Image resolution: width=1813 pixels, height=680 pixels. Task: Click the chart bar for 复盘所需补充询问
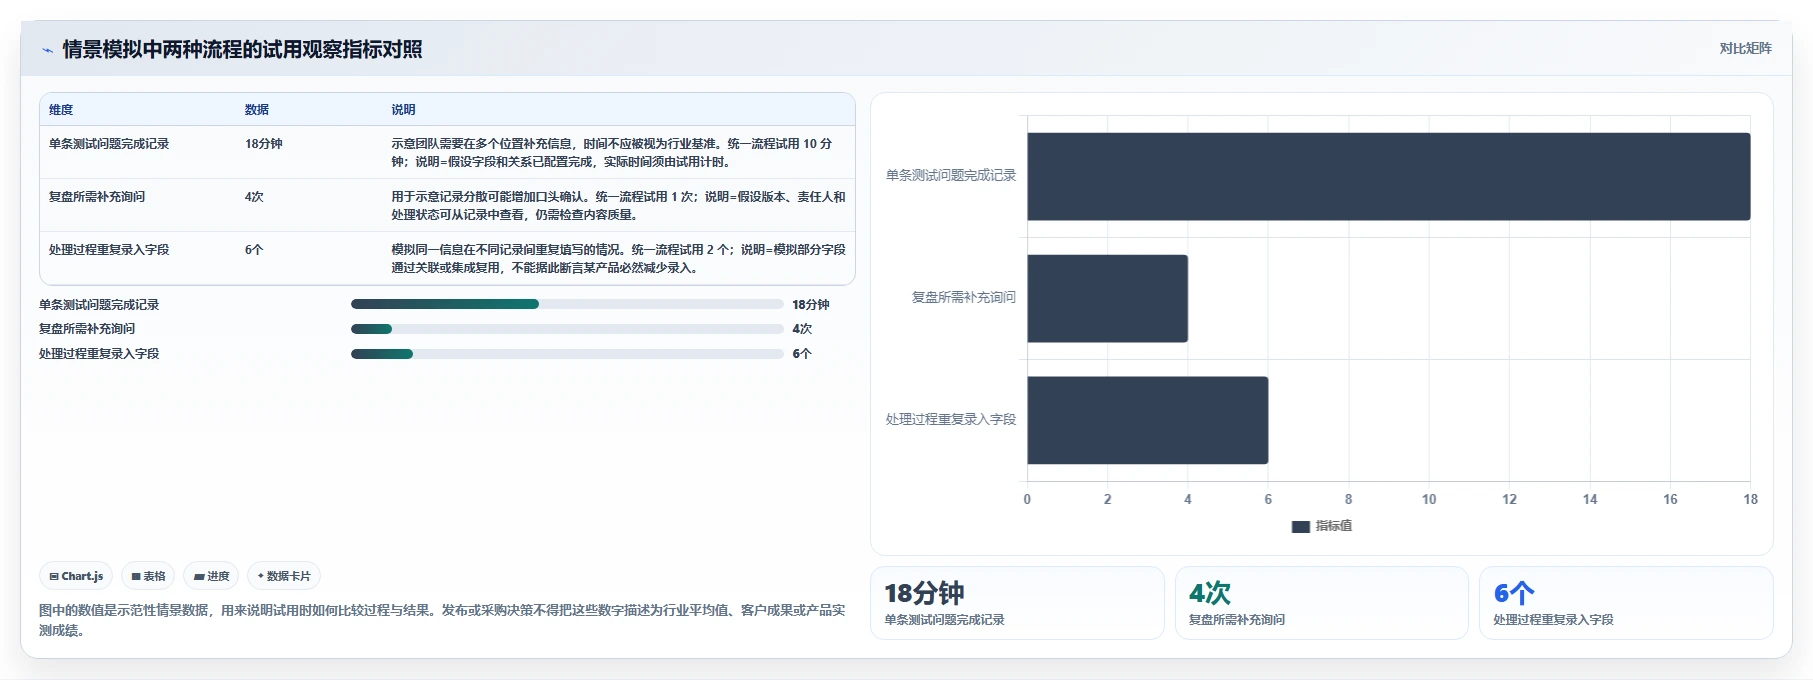1108,298
